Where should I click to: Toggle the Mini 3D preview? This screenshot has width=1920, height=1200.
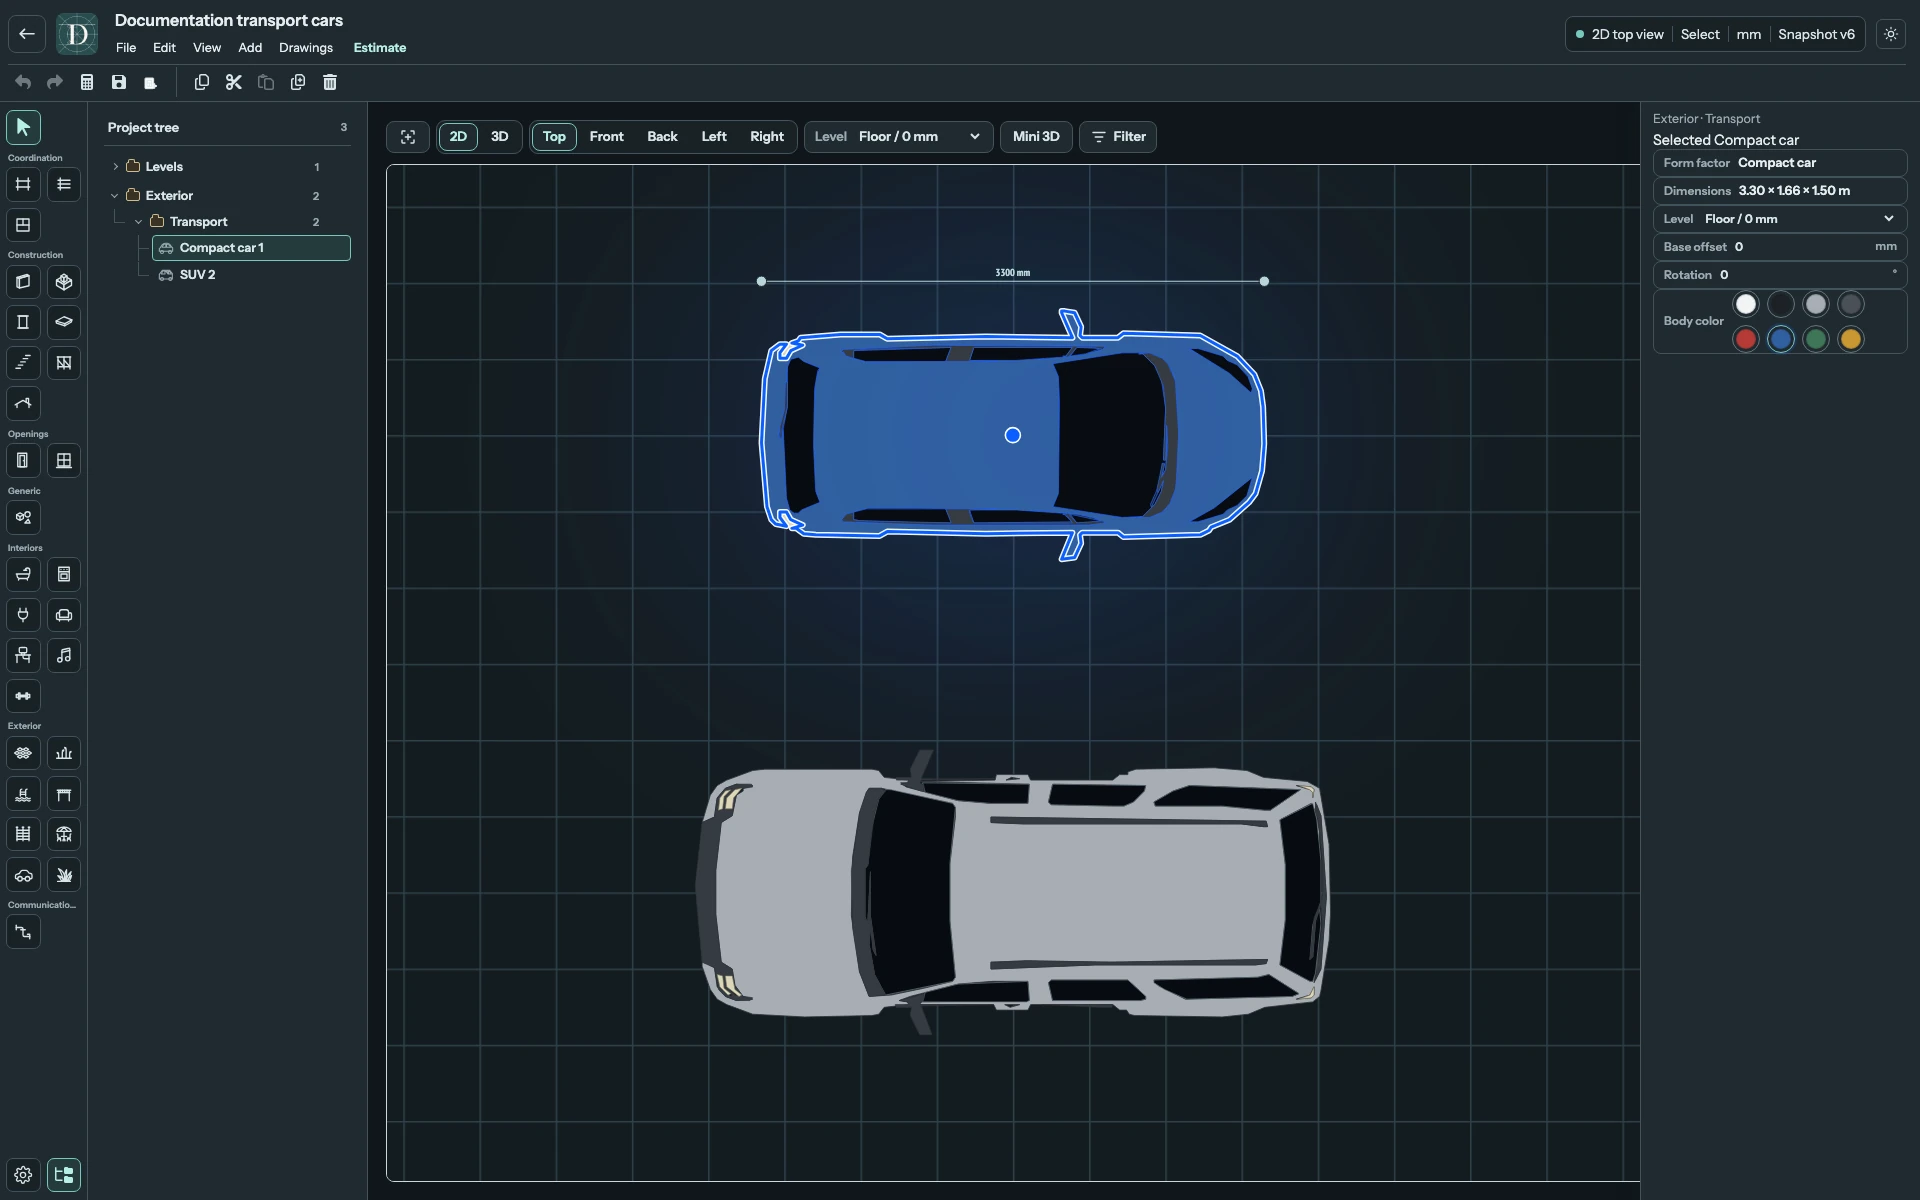click(1036, 137)
